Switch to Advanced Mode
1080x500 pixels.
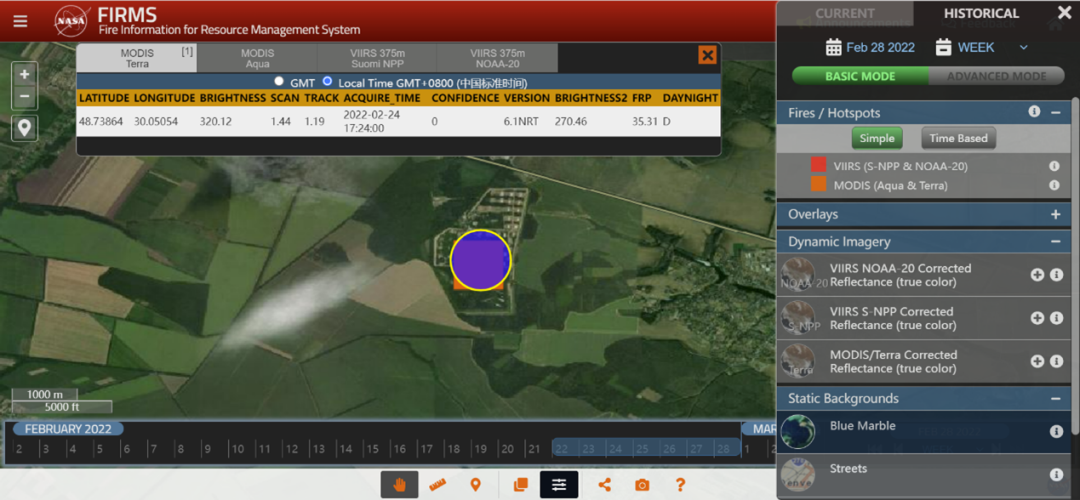pos(996,76)
